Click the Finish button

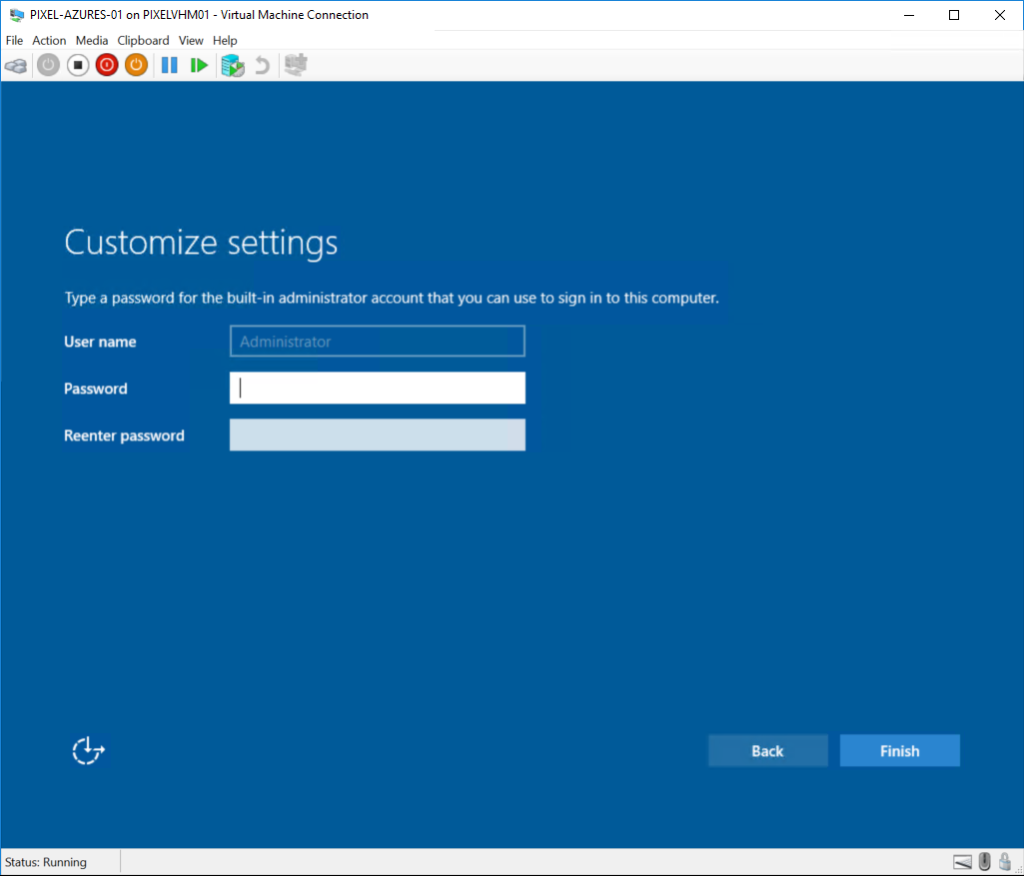898,750
